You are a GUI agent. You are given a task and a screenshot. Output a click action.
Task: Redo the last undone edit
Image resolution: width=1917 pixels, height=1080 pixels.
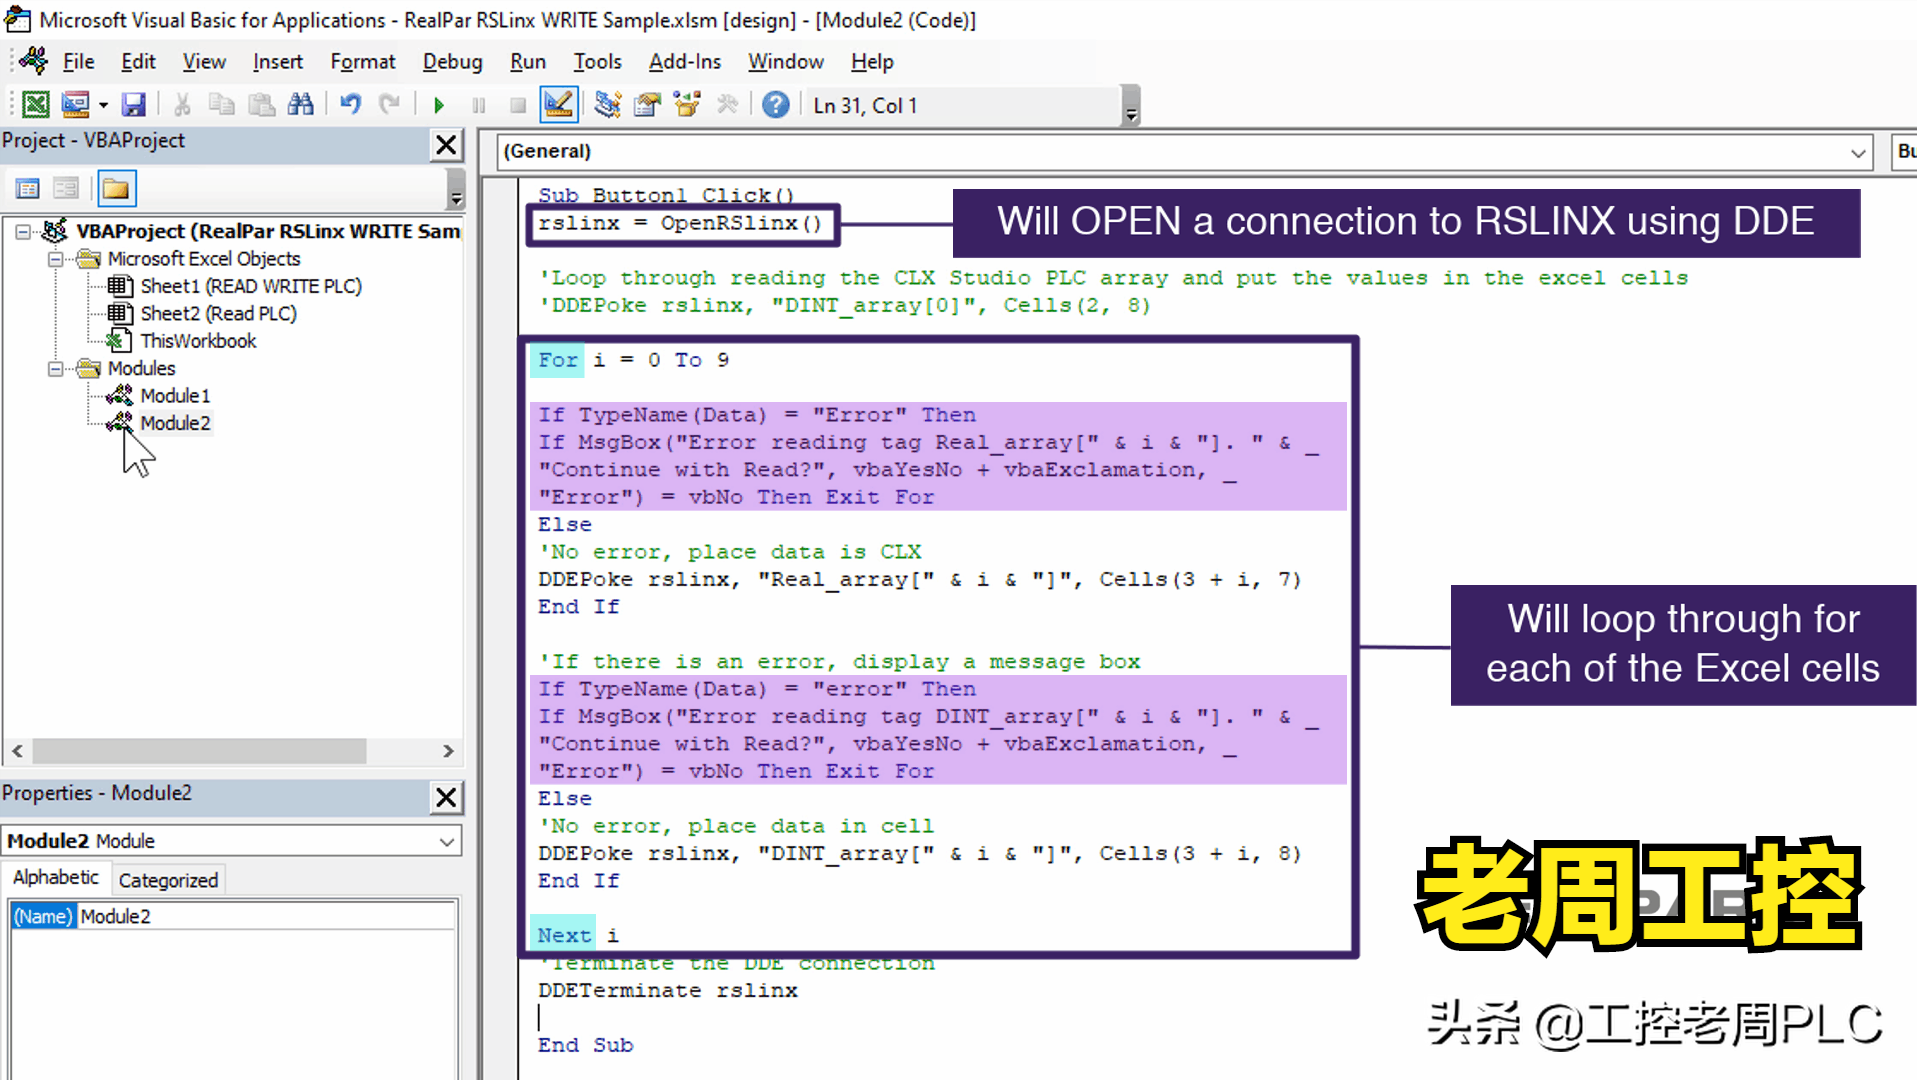coord(389,105)
